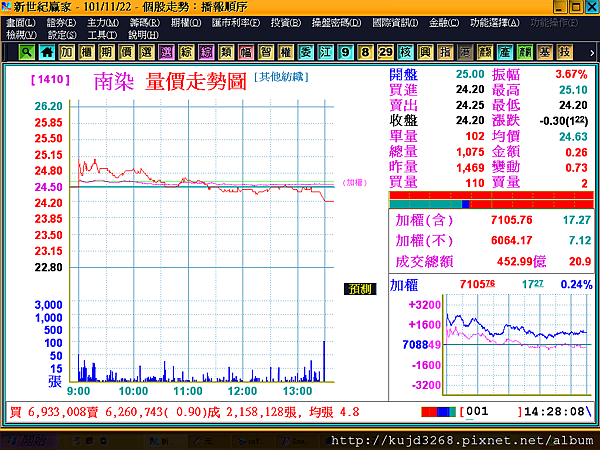
Task: Open the 證券(E) menu
Action: [x=61, y=23]
